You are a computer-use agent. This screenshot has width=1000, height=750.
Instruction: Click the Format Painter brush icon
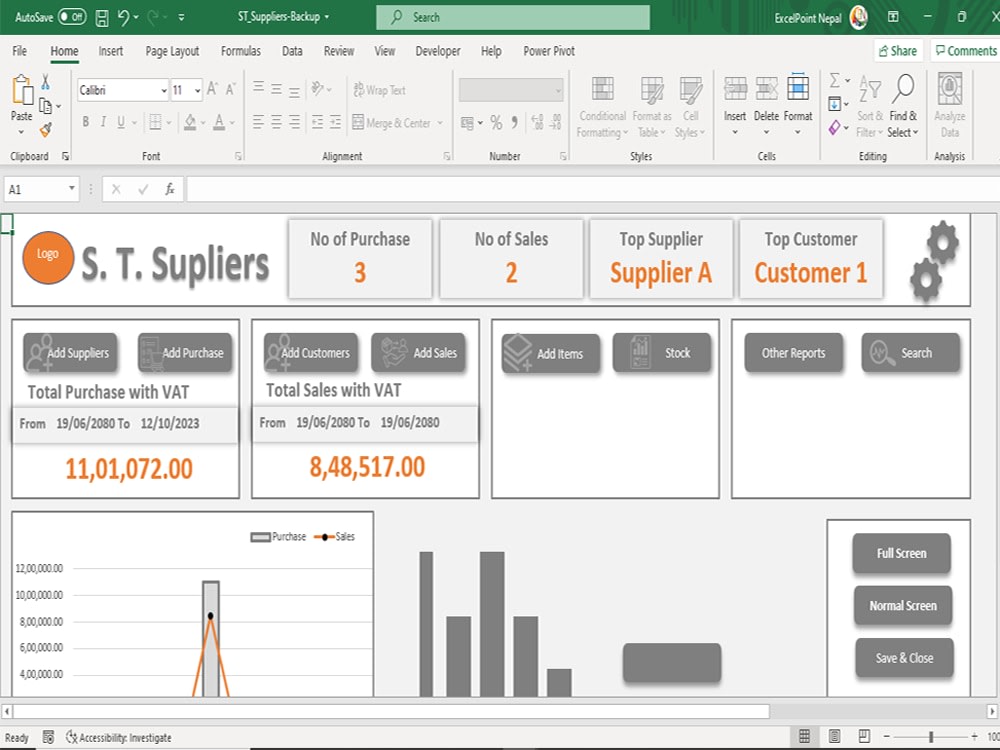click(45, 130)
